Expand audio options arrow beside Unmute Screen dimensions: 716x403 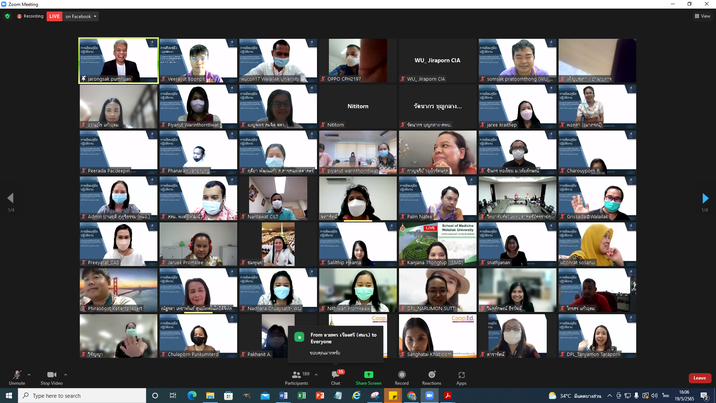pyautogui.click(x=30, y=372)
